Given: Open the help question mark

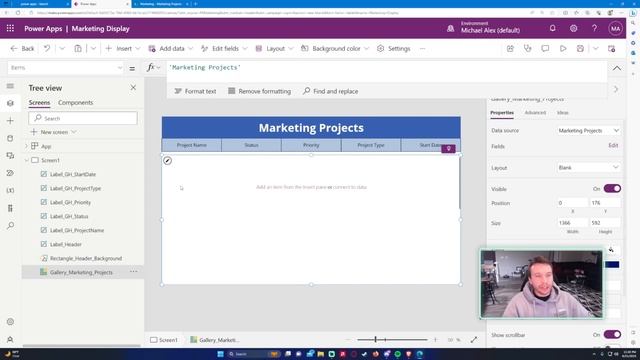Looking at the screenshot, I should pyautogui.click(x=594, y=28).
